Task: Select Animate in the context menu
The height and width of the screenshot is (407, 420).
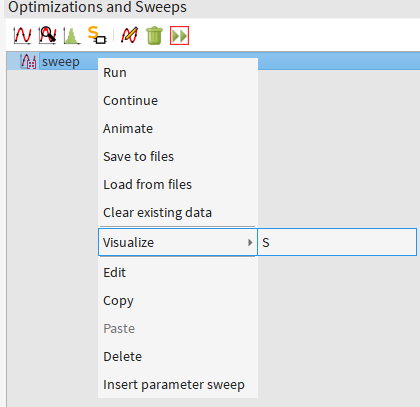Action: click(x=178, y=129)
